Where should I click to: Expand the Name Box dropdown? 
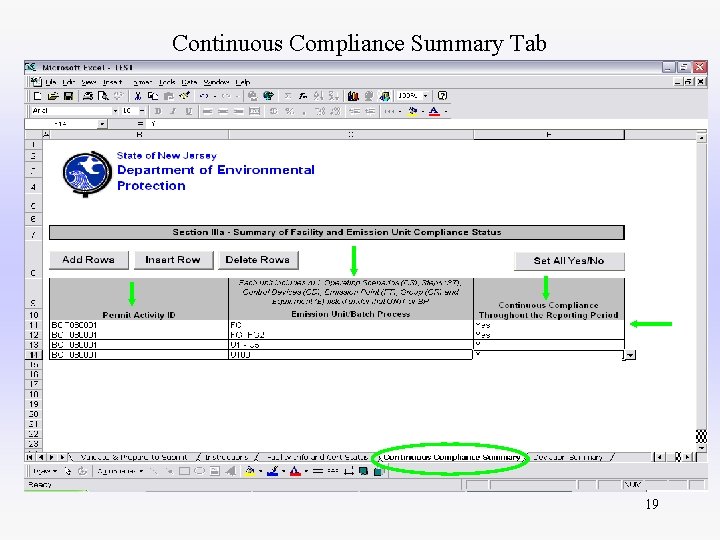point(102,124)
